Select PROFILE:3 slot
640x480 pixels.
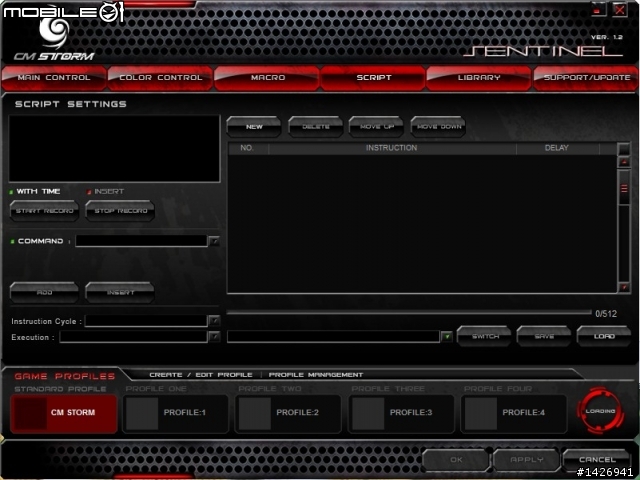tap(401, 413)
